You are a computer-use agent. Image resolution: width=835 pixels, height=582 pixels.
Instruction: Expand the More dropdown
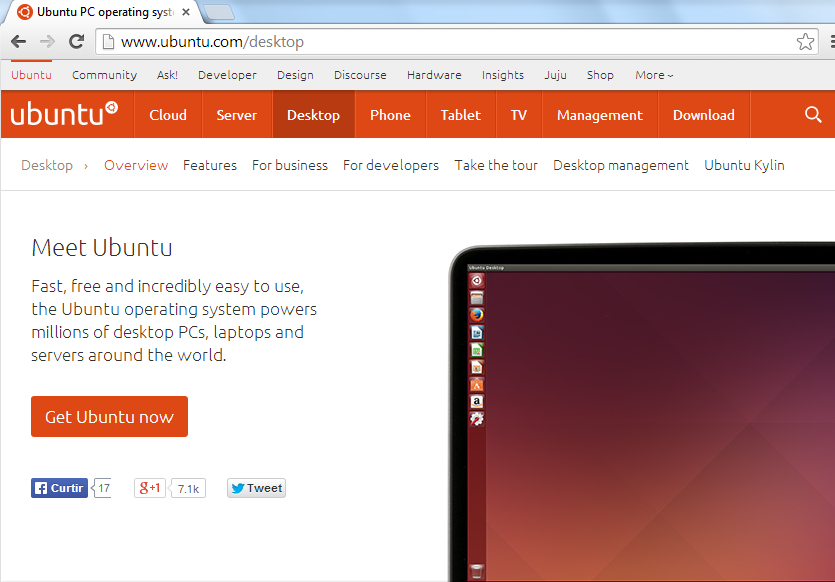654,75
